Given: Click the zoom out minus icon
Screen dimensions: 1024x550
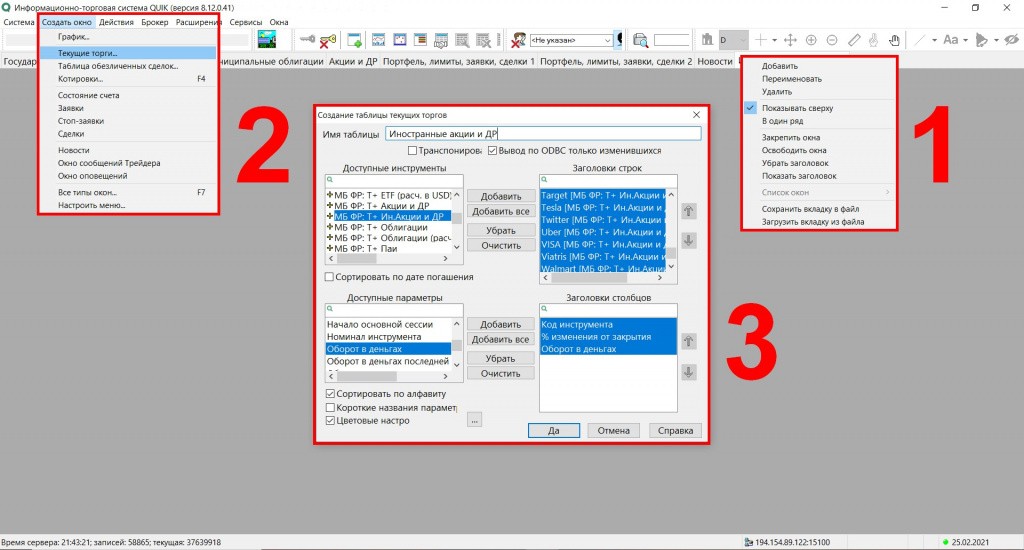Looking at the screenshot, I should (832, 40).
